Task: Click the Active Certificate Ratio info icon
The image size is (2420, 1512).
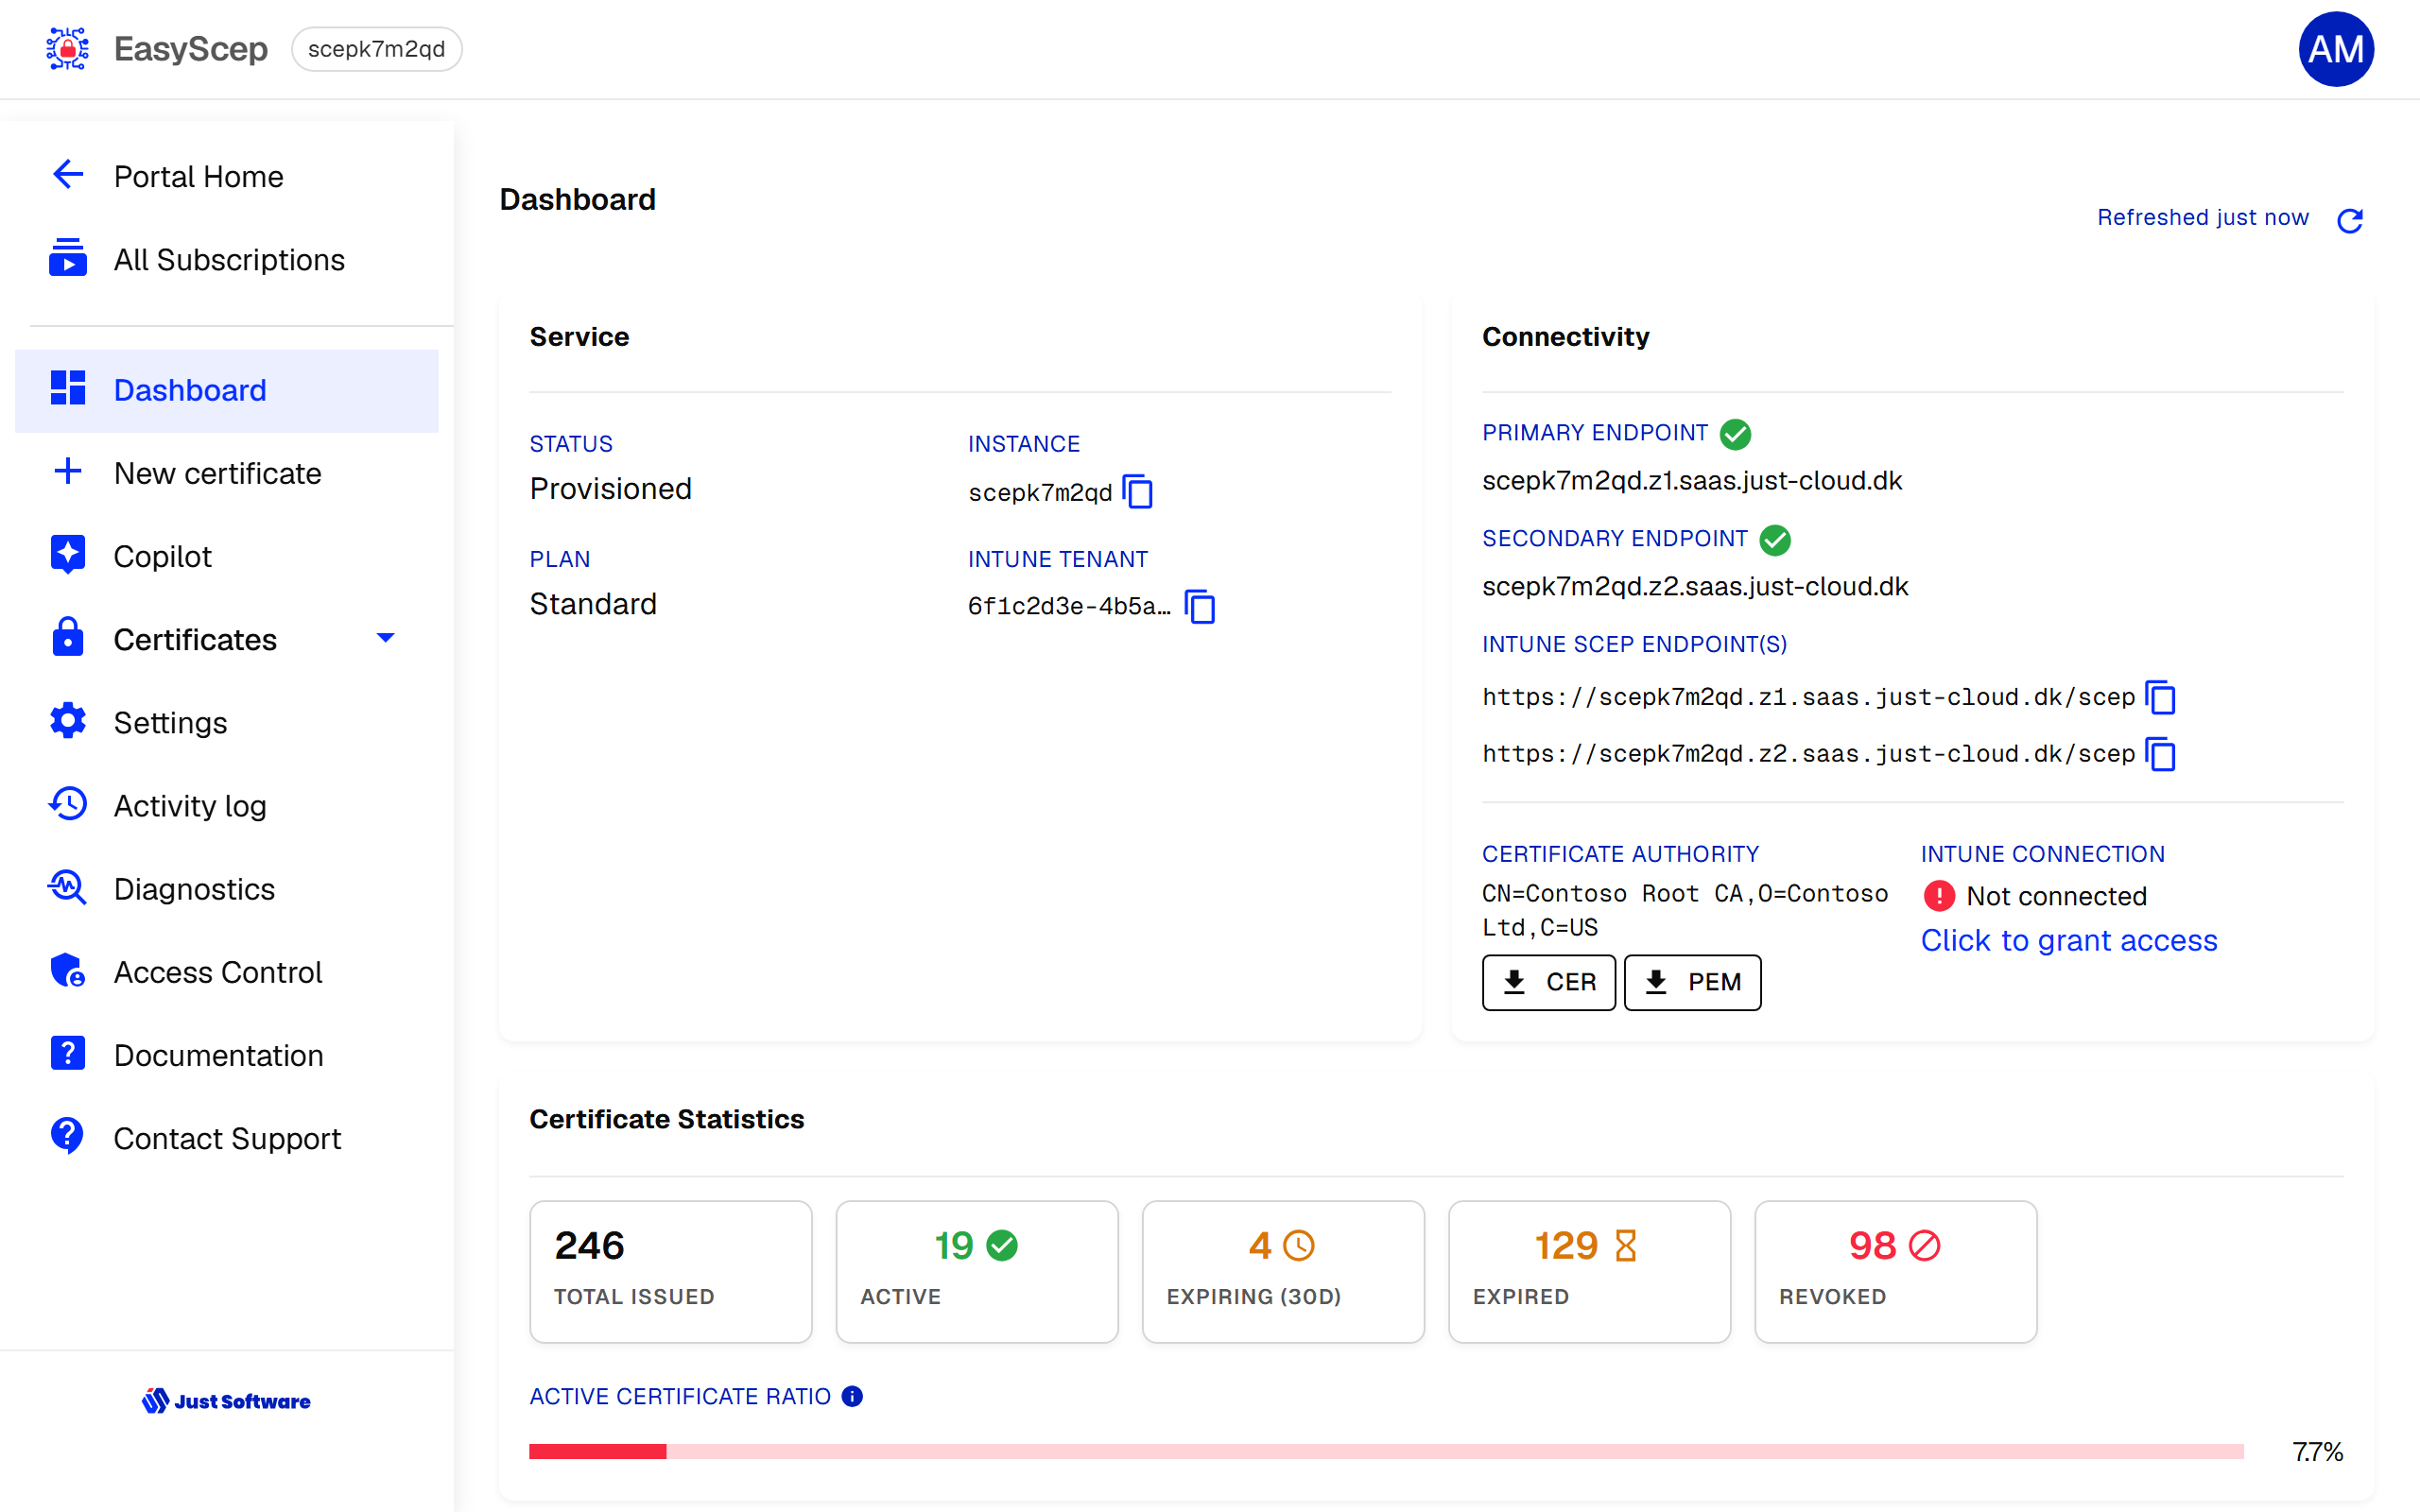Action: tap(852, 1396)
